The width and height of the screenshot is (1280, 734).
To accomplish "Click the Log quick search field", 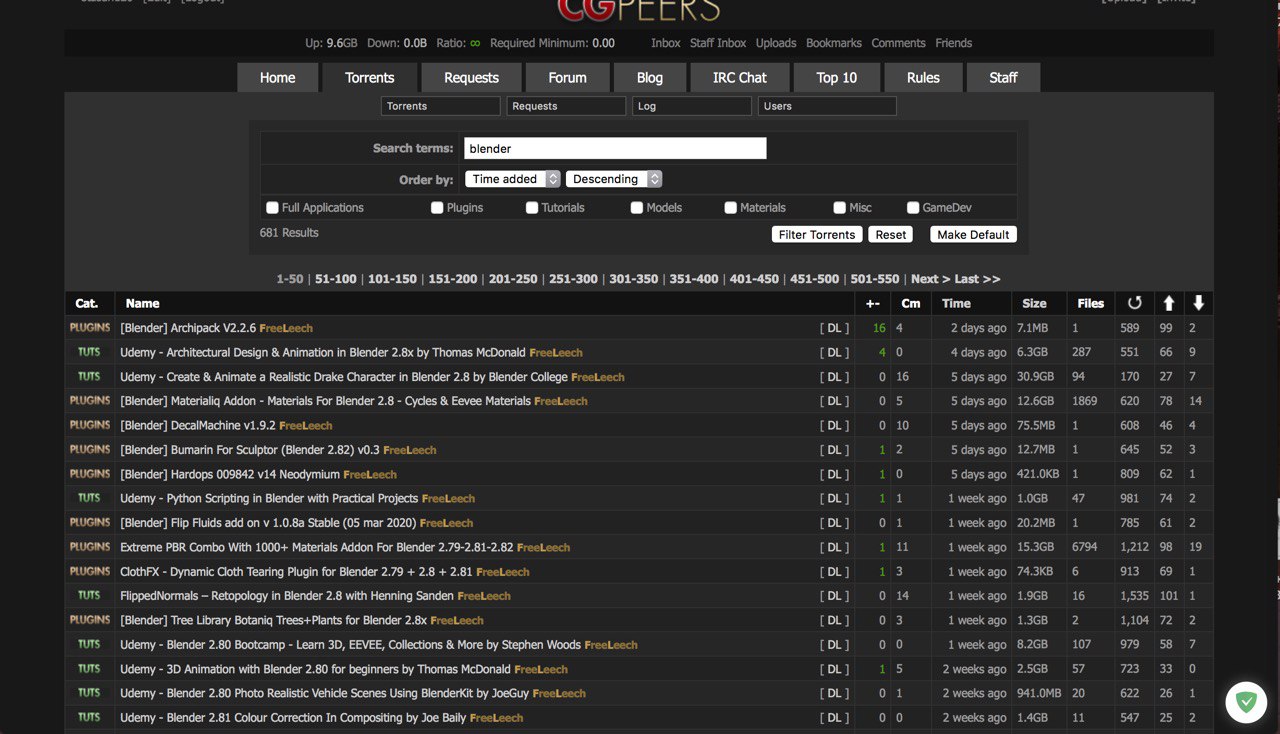I will (x=692, y=106).
